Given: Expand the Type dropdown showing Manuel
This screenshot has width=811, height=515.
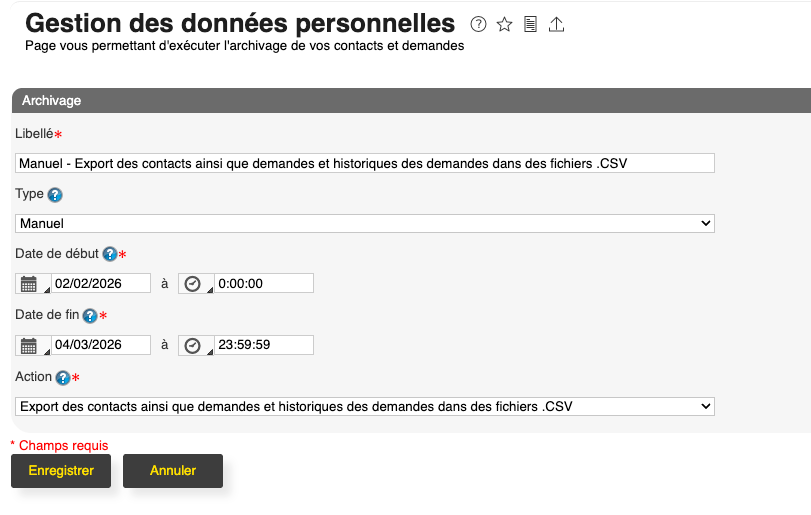Looking at the screenshot, I should pos(364,224).
